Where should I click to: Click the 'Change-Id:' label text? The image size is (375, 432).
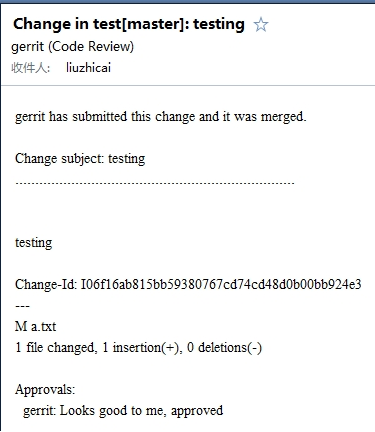click(x=46, y=284)
